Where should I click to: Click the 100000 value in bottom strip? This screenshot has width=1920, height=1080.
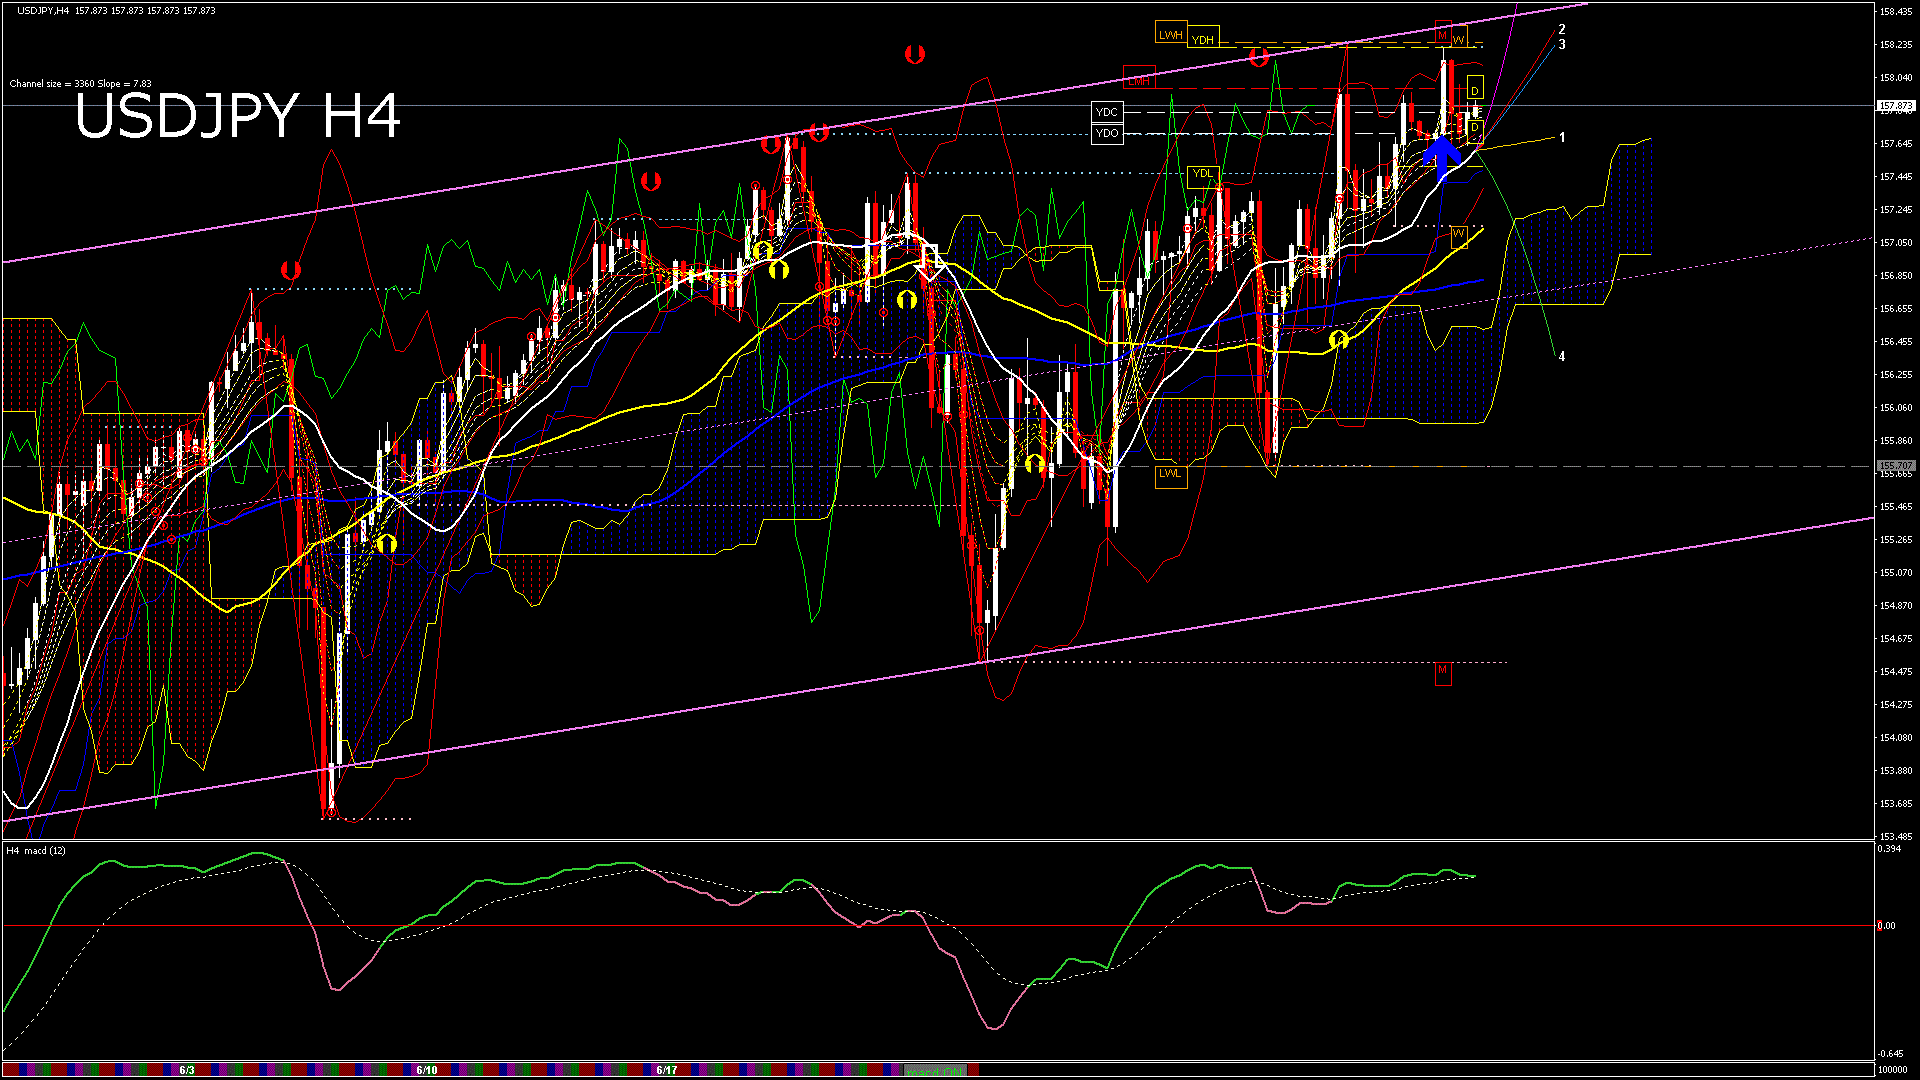click(x=1893, y=1070)
